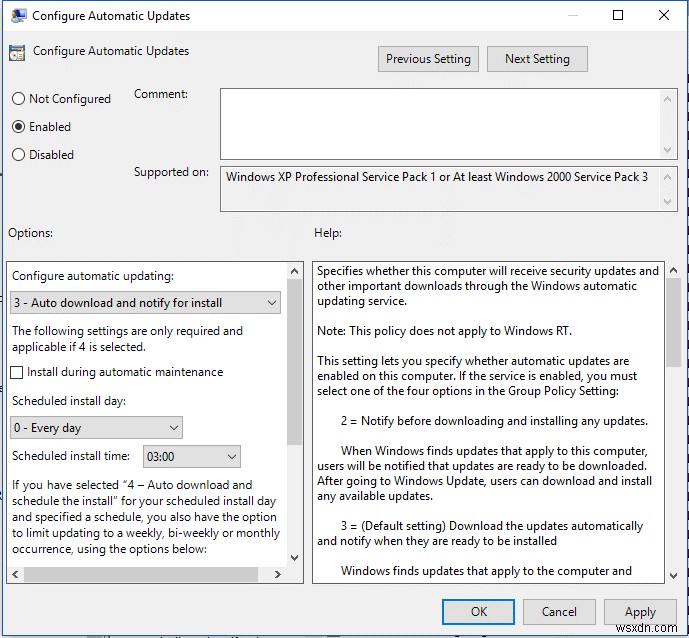Click inside the Comment text box
Image resolution: width=689 pixels, height=638 pixels.
click(440, 124)
